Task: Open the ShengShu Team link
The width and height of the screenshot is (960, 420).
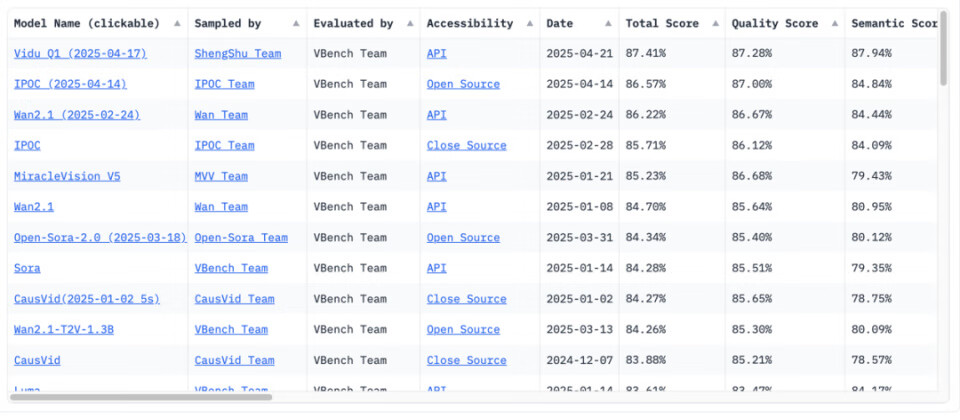Action: tap(238, 54)
